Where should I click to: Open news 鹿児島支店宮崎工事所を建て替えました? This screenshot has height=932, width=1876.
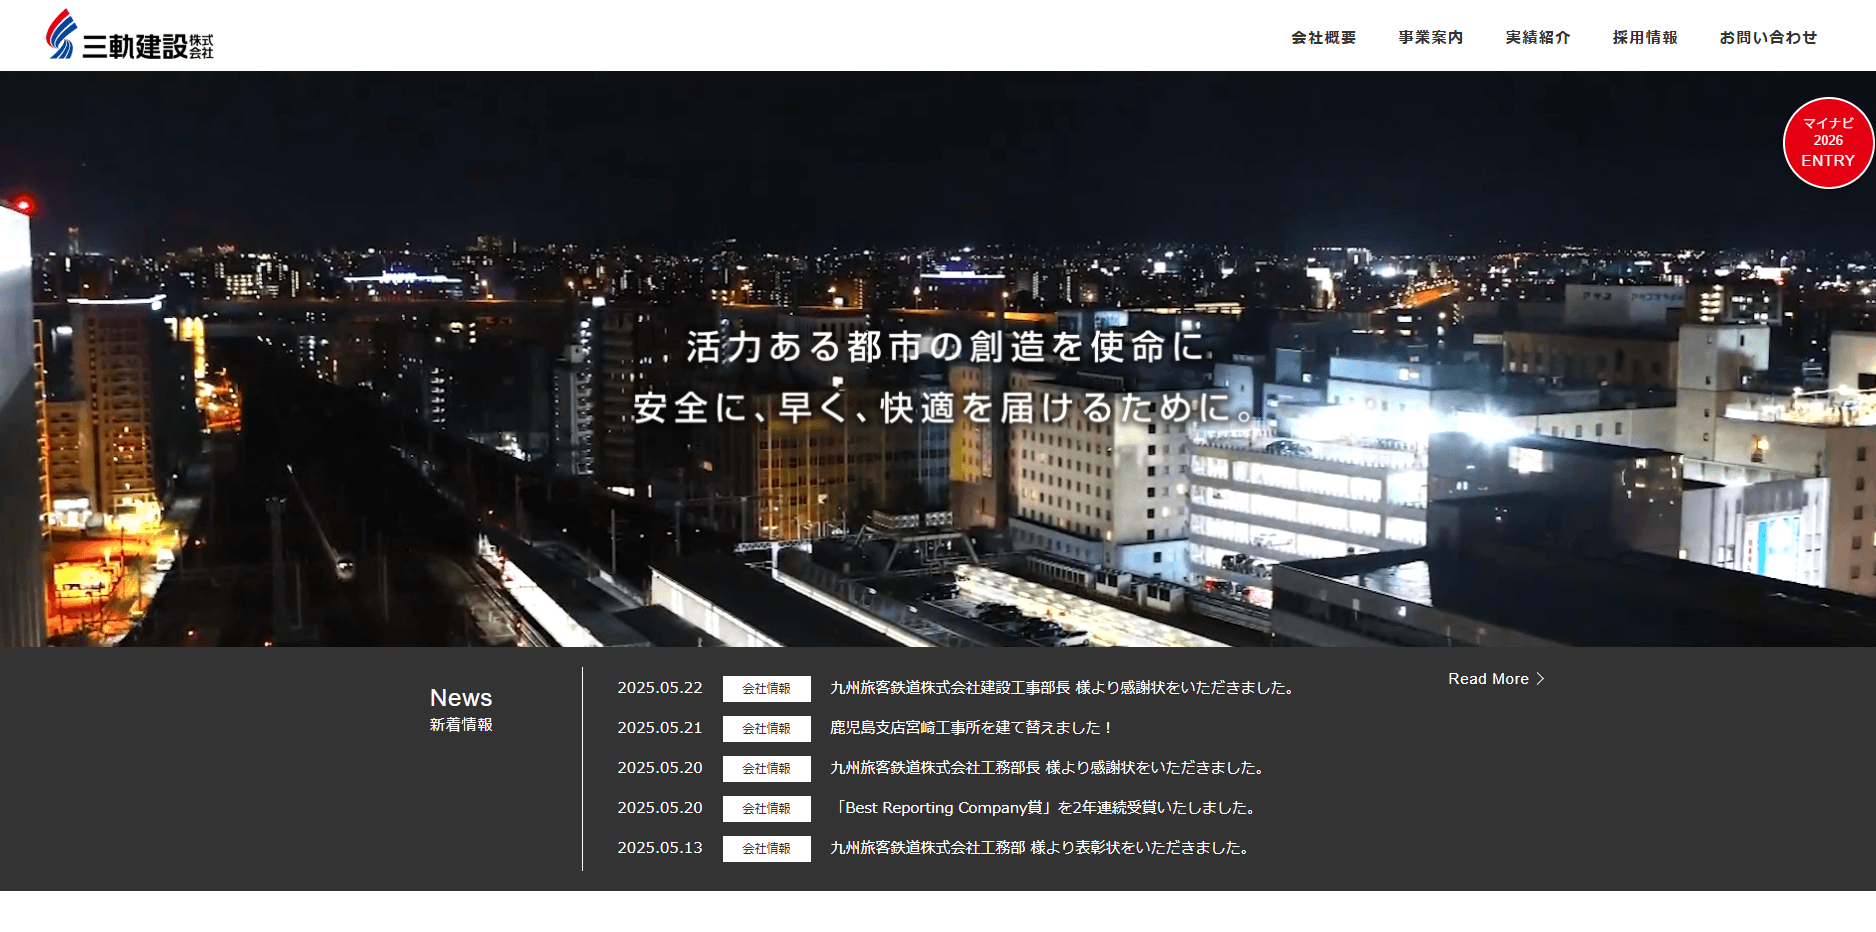click(x=972, y=728)
